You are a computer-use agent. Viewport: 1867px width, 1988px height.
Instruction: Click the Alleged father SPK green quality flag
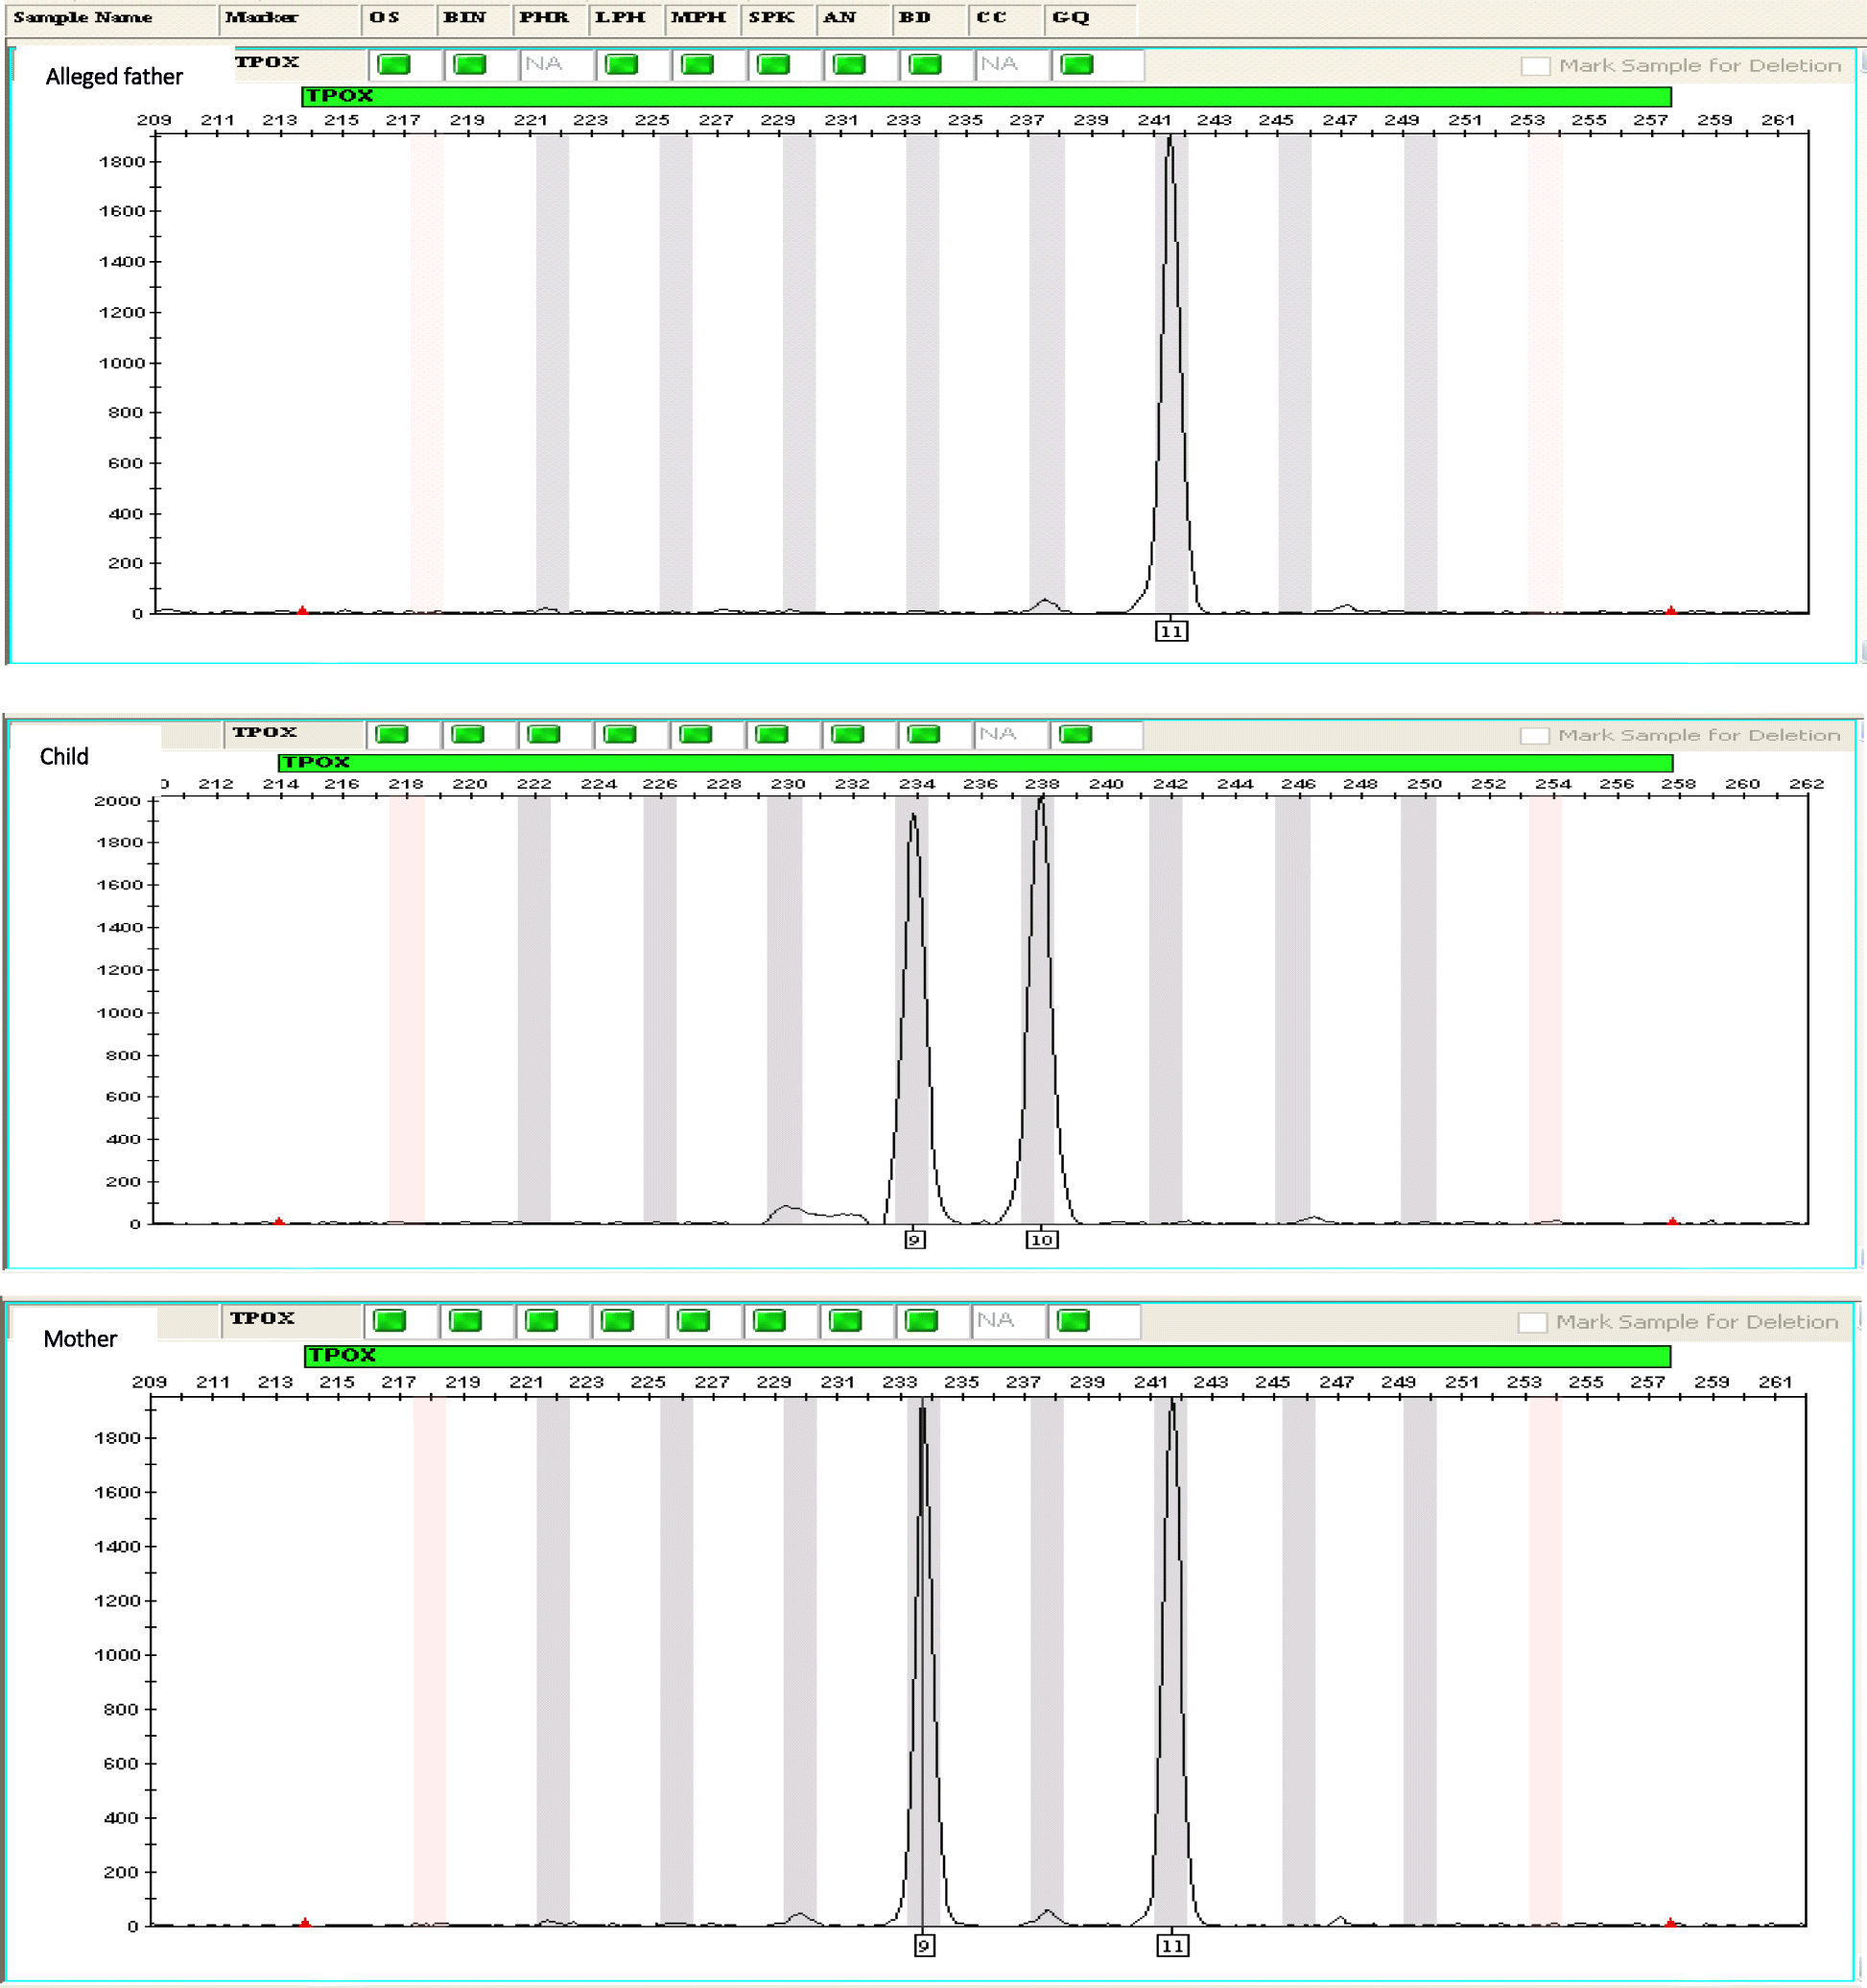(x=774, y=65)
